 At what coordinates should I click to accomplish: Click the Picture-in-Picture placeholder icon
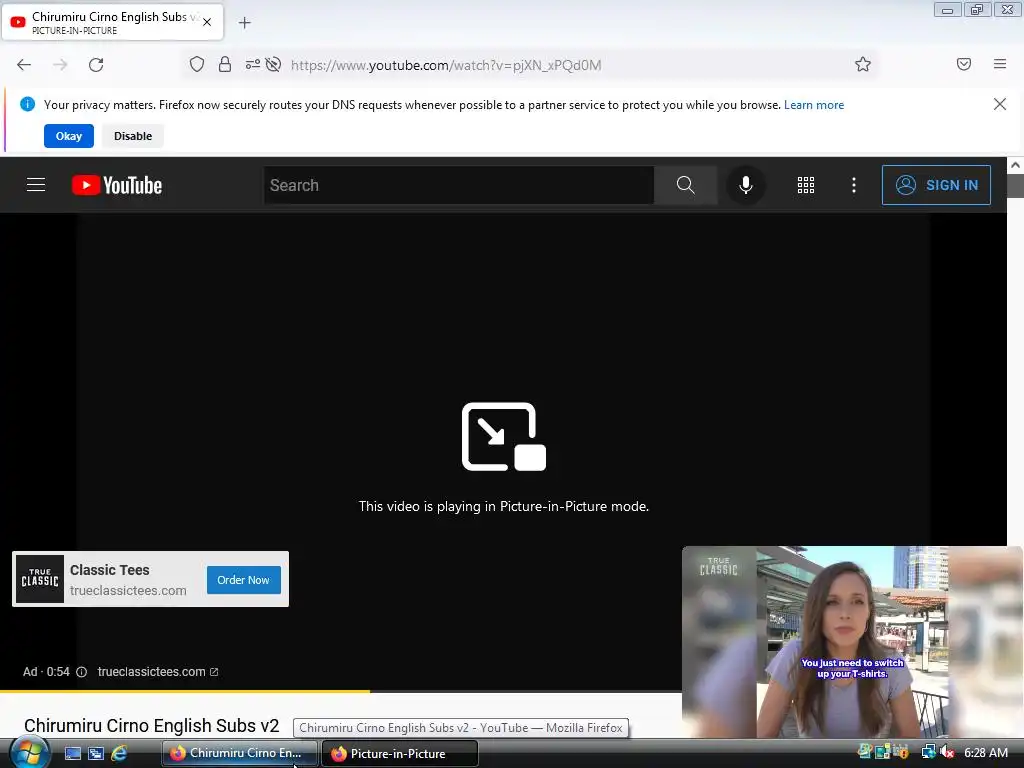504,436
